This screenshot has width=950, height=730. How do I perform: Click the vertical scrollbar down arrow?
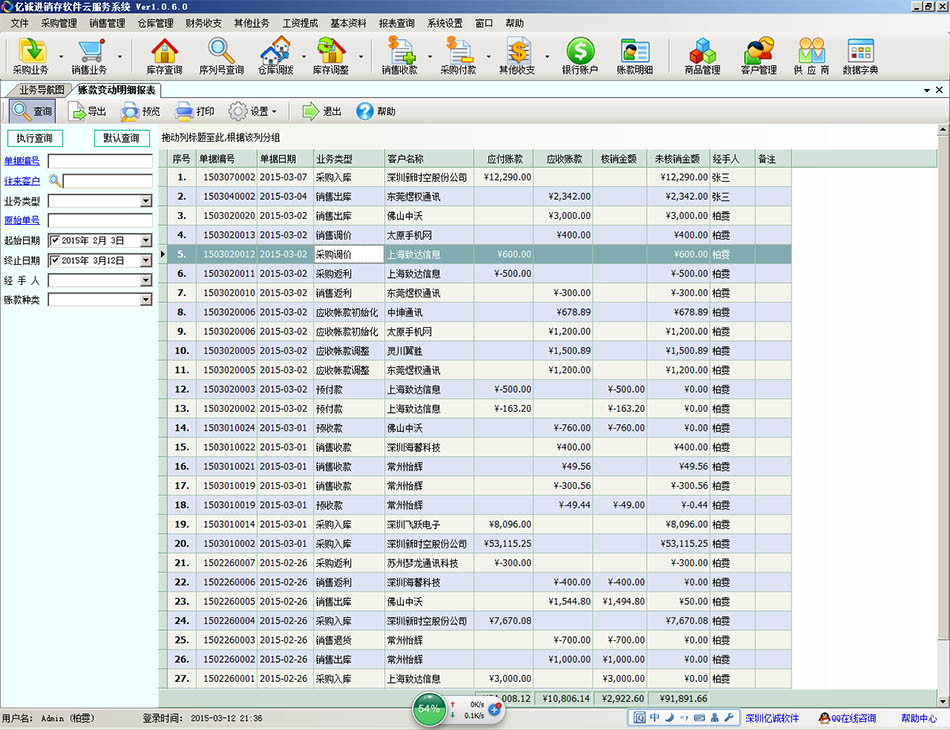[x=943, y=701]
